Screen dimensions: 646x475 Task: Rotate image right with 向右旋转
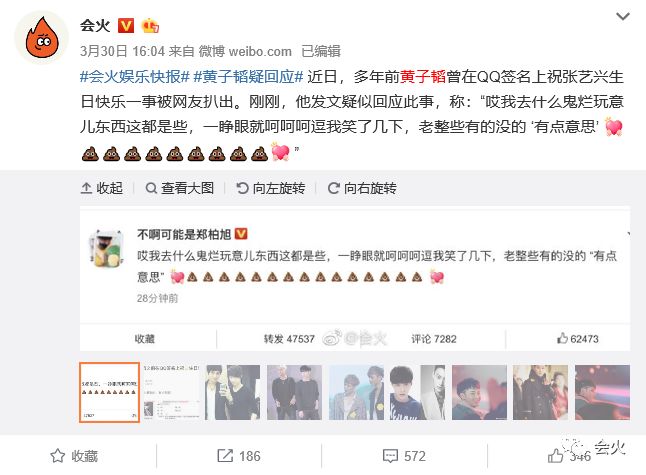[362, 188]
